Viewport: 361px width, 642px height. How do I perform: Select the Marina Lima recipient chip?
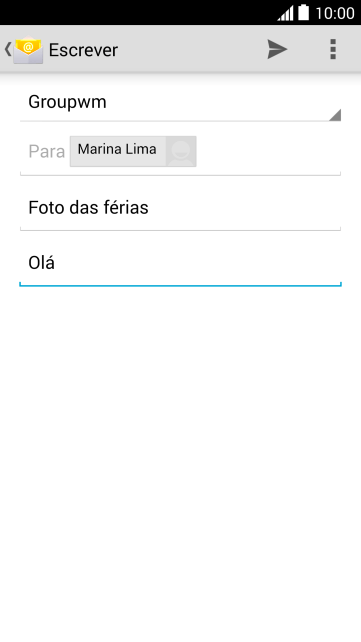(x=133, y=151)
